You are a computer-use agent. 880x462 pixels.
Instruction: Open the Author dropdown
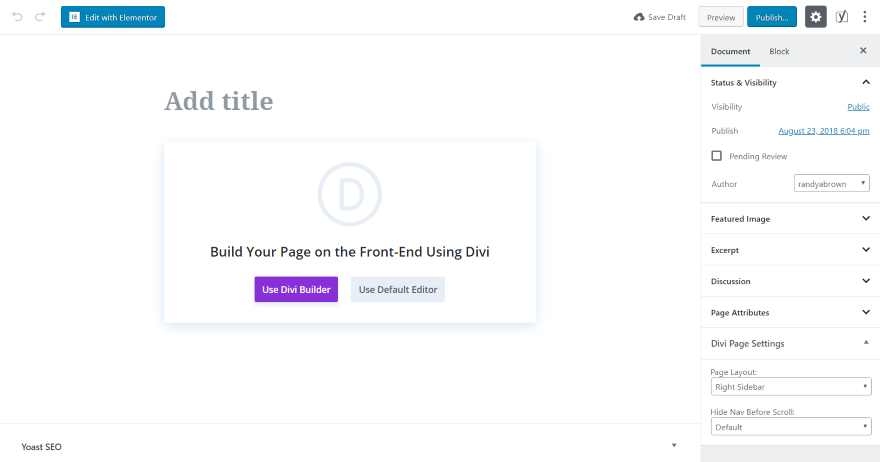tap(831, 184)
